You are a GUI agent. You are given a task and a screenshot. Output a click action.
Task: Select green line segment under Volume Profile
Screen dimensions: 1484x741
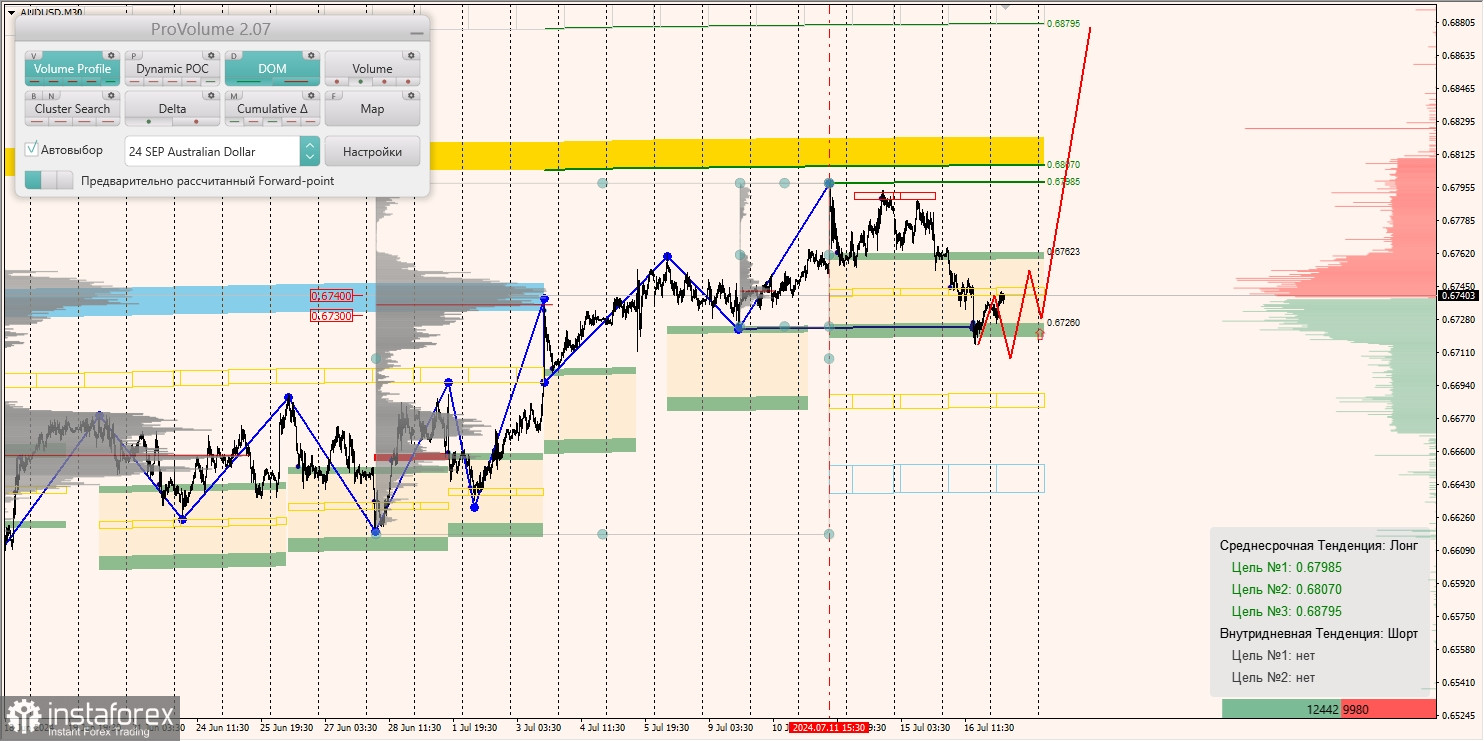point(110,81)
